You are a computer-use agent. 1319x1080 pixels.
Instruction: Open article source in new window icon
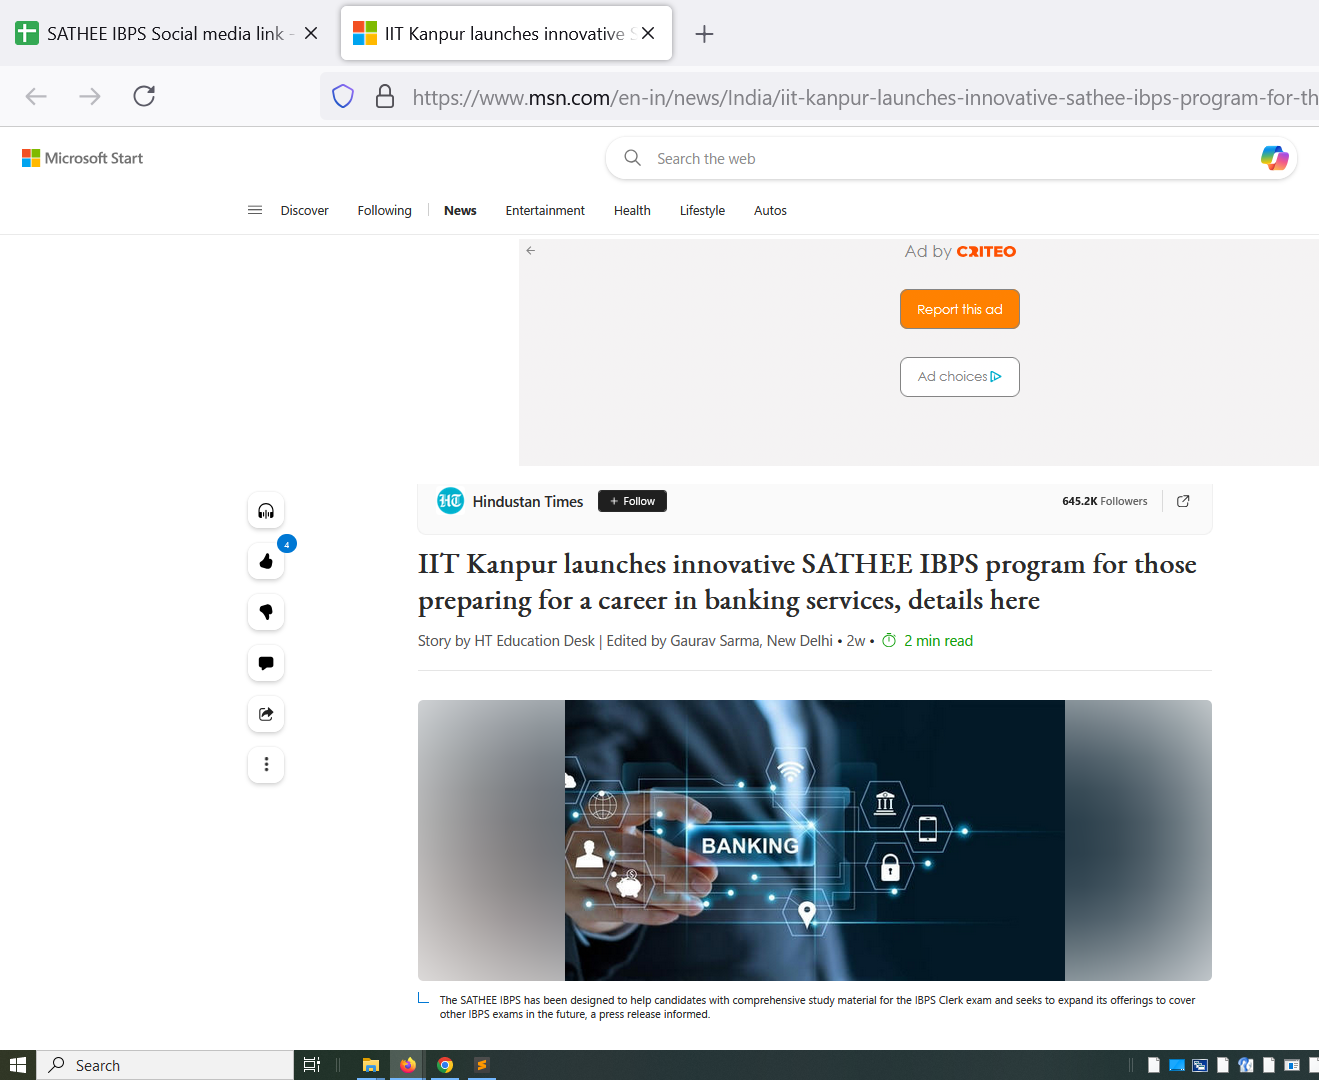[x=1183, y=501]
